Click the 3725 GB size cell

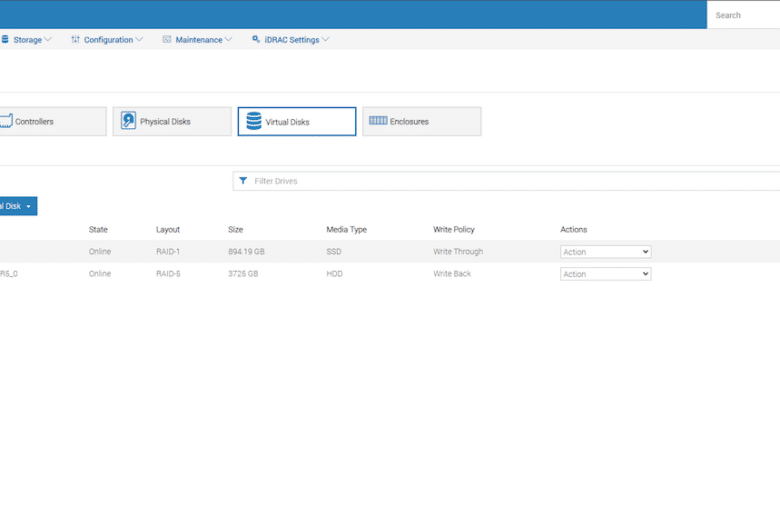click(x=243, y=274)
